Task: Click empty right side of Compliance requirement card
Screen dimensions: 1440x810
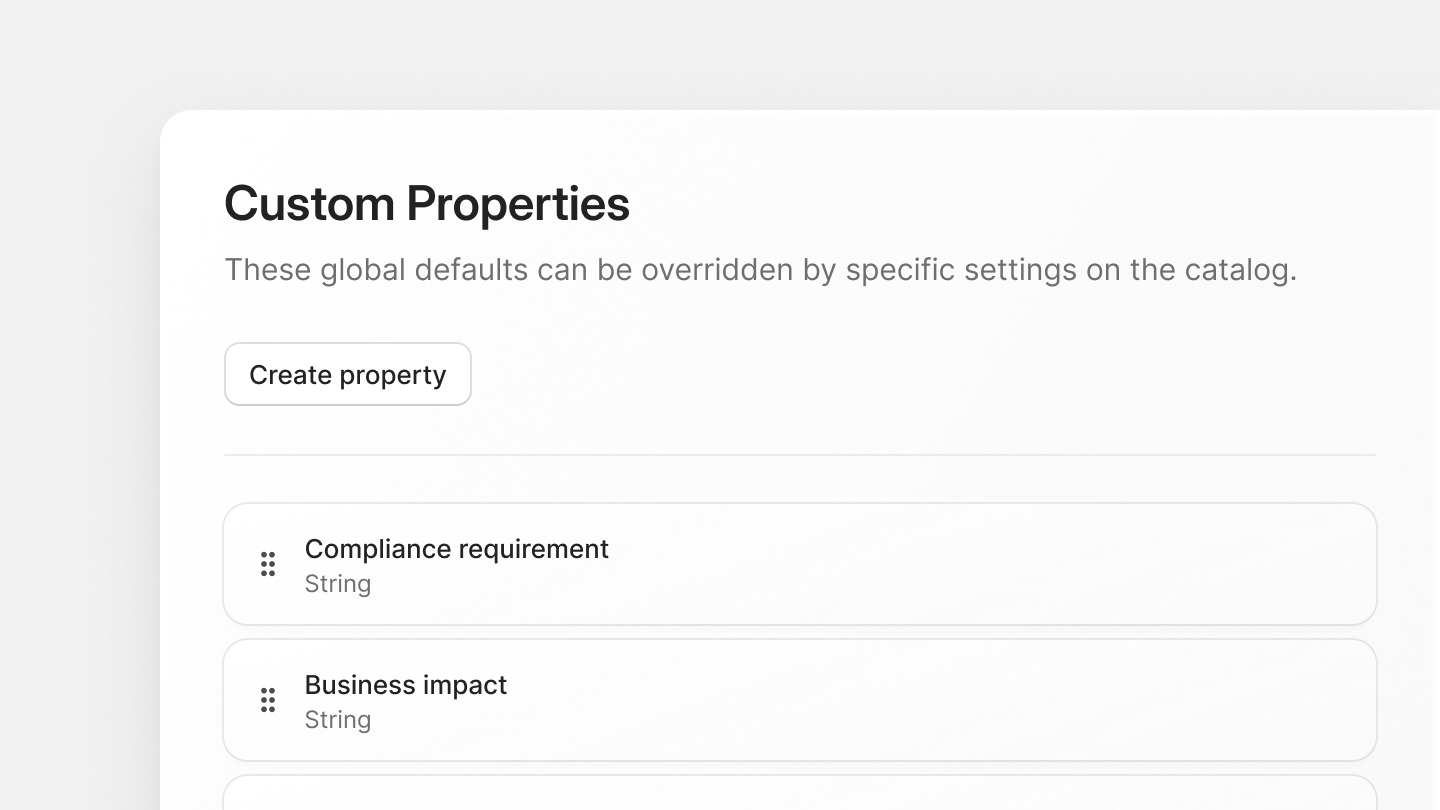Action: pyautogui.click(x=1100, y=564)
